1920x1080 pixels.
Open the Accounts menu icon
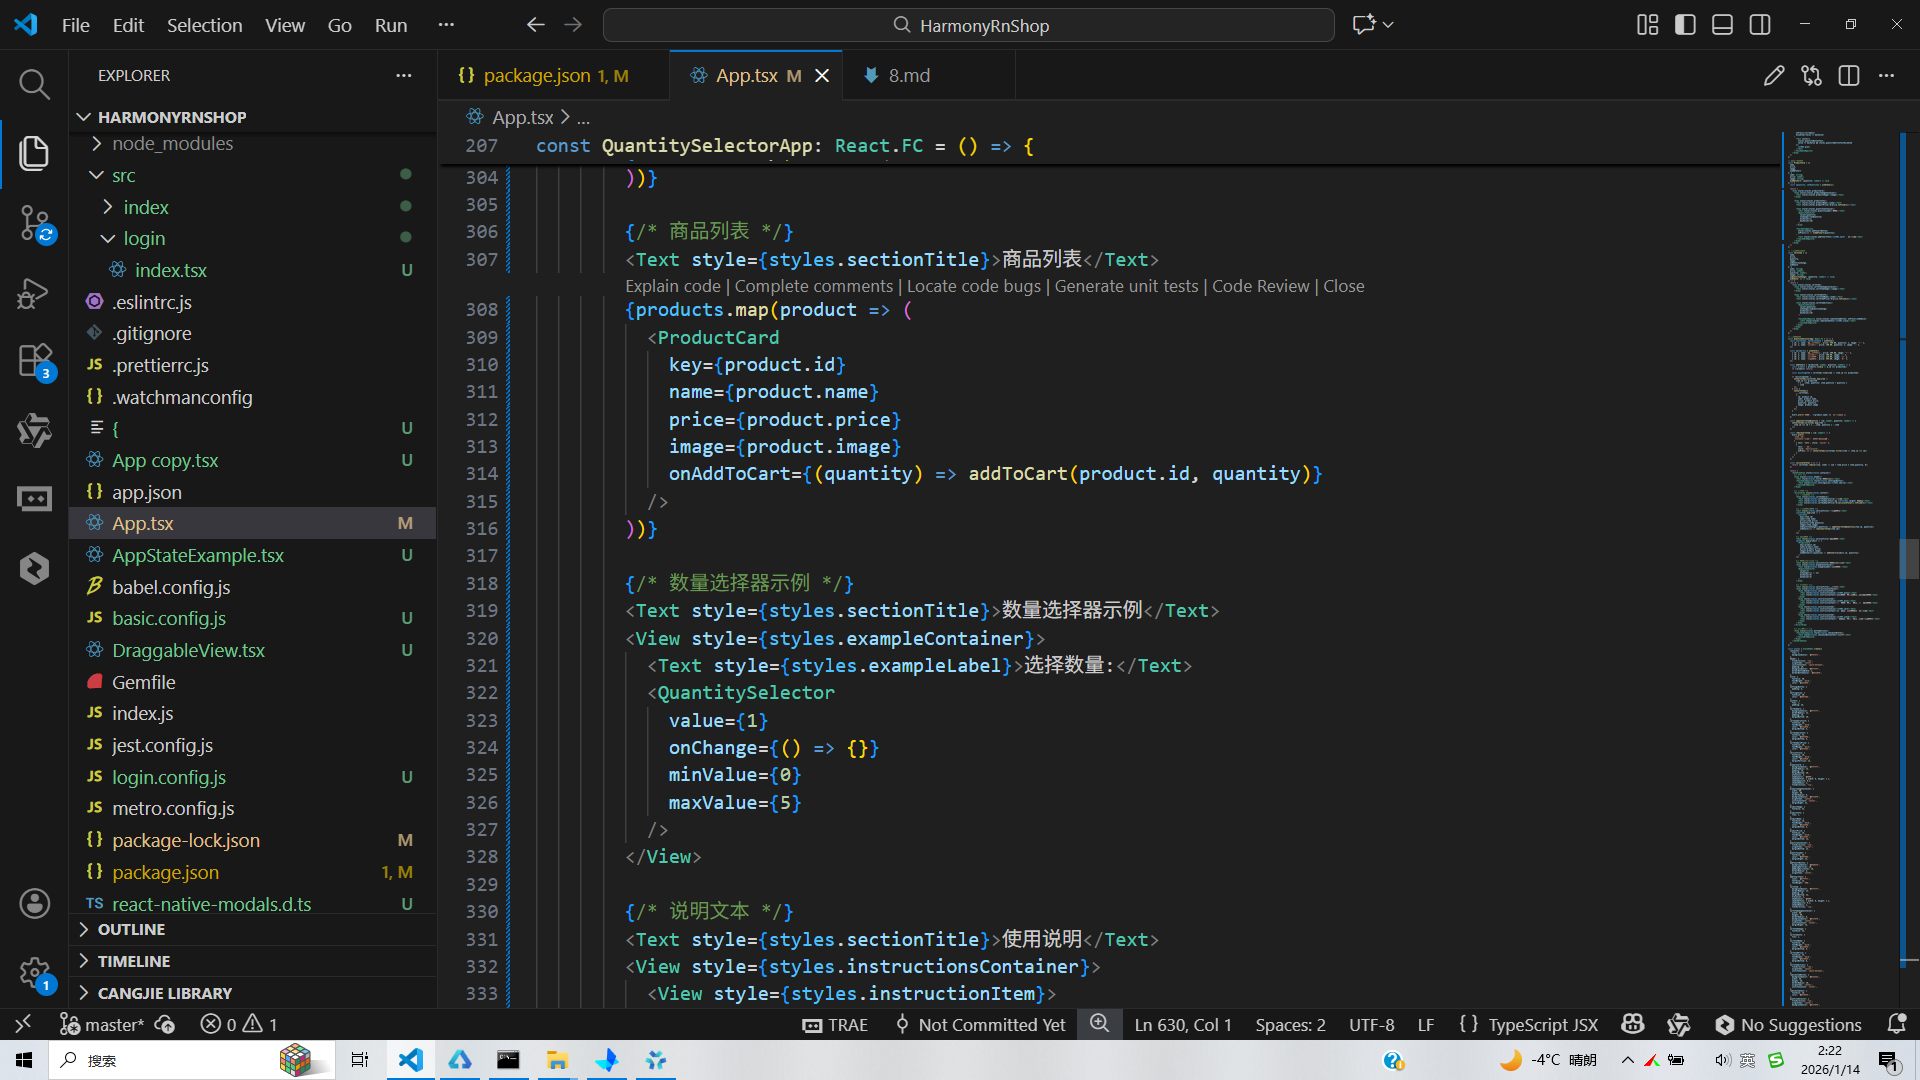34,904
